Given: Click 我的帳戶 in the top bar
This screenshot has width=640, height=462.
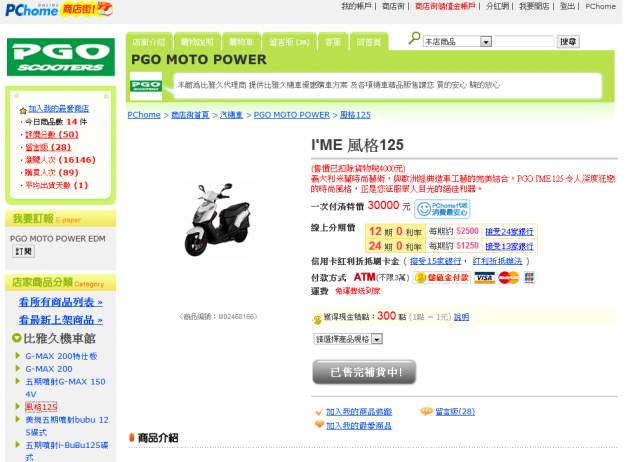Looking at the screenshot, I should pos(356,7).
